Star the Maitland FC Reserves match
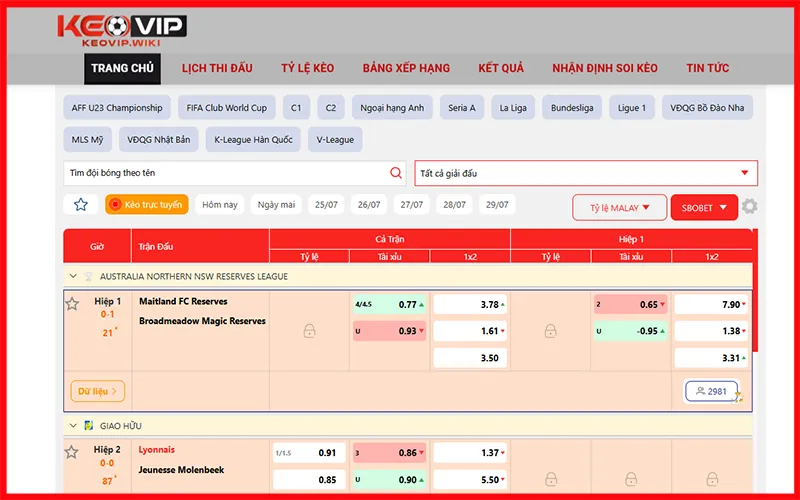This screenshot has height=500, width=800. (72, 303)
